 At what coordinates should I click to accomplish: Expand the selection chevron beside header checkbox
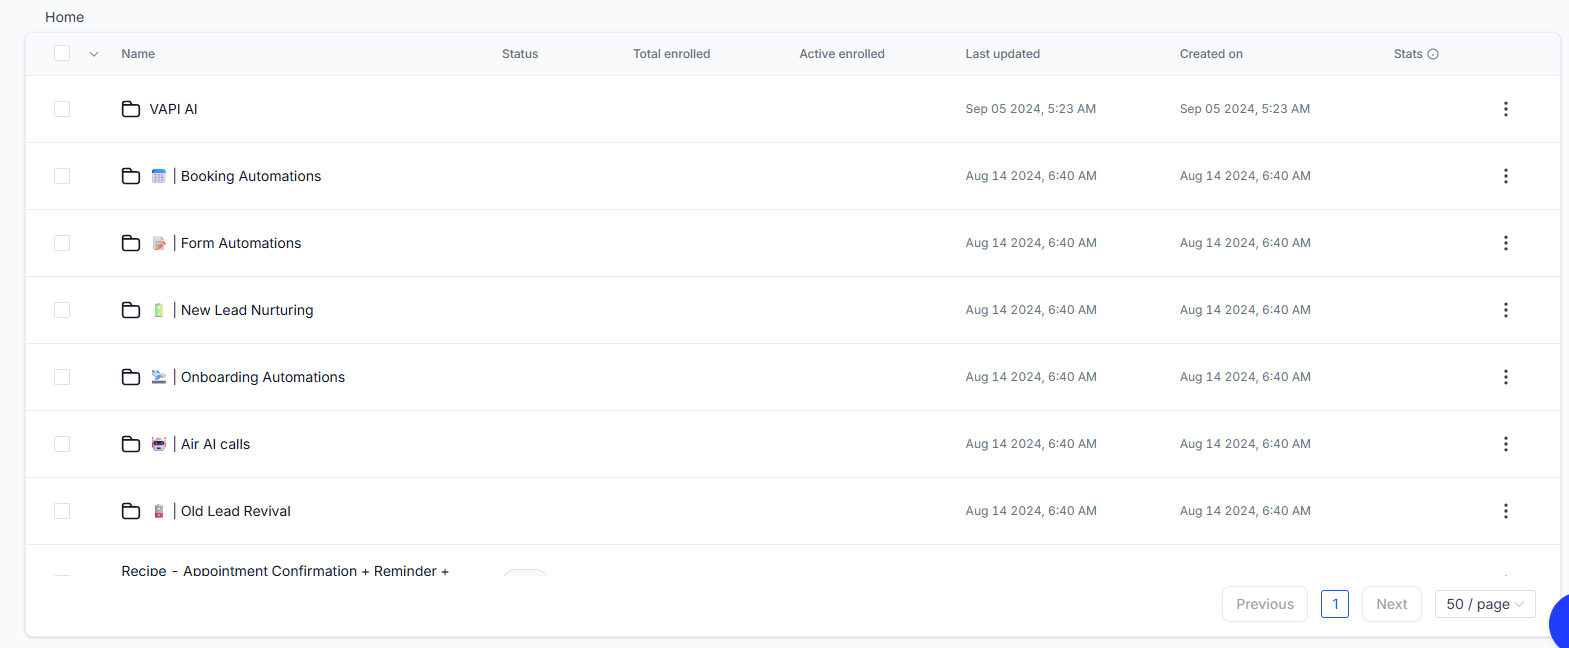tap(94, 54)
